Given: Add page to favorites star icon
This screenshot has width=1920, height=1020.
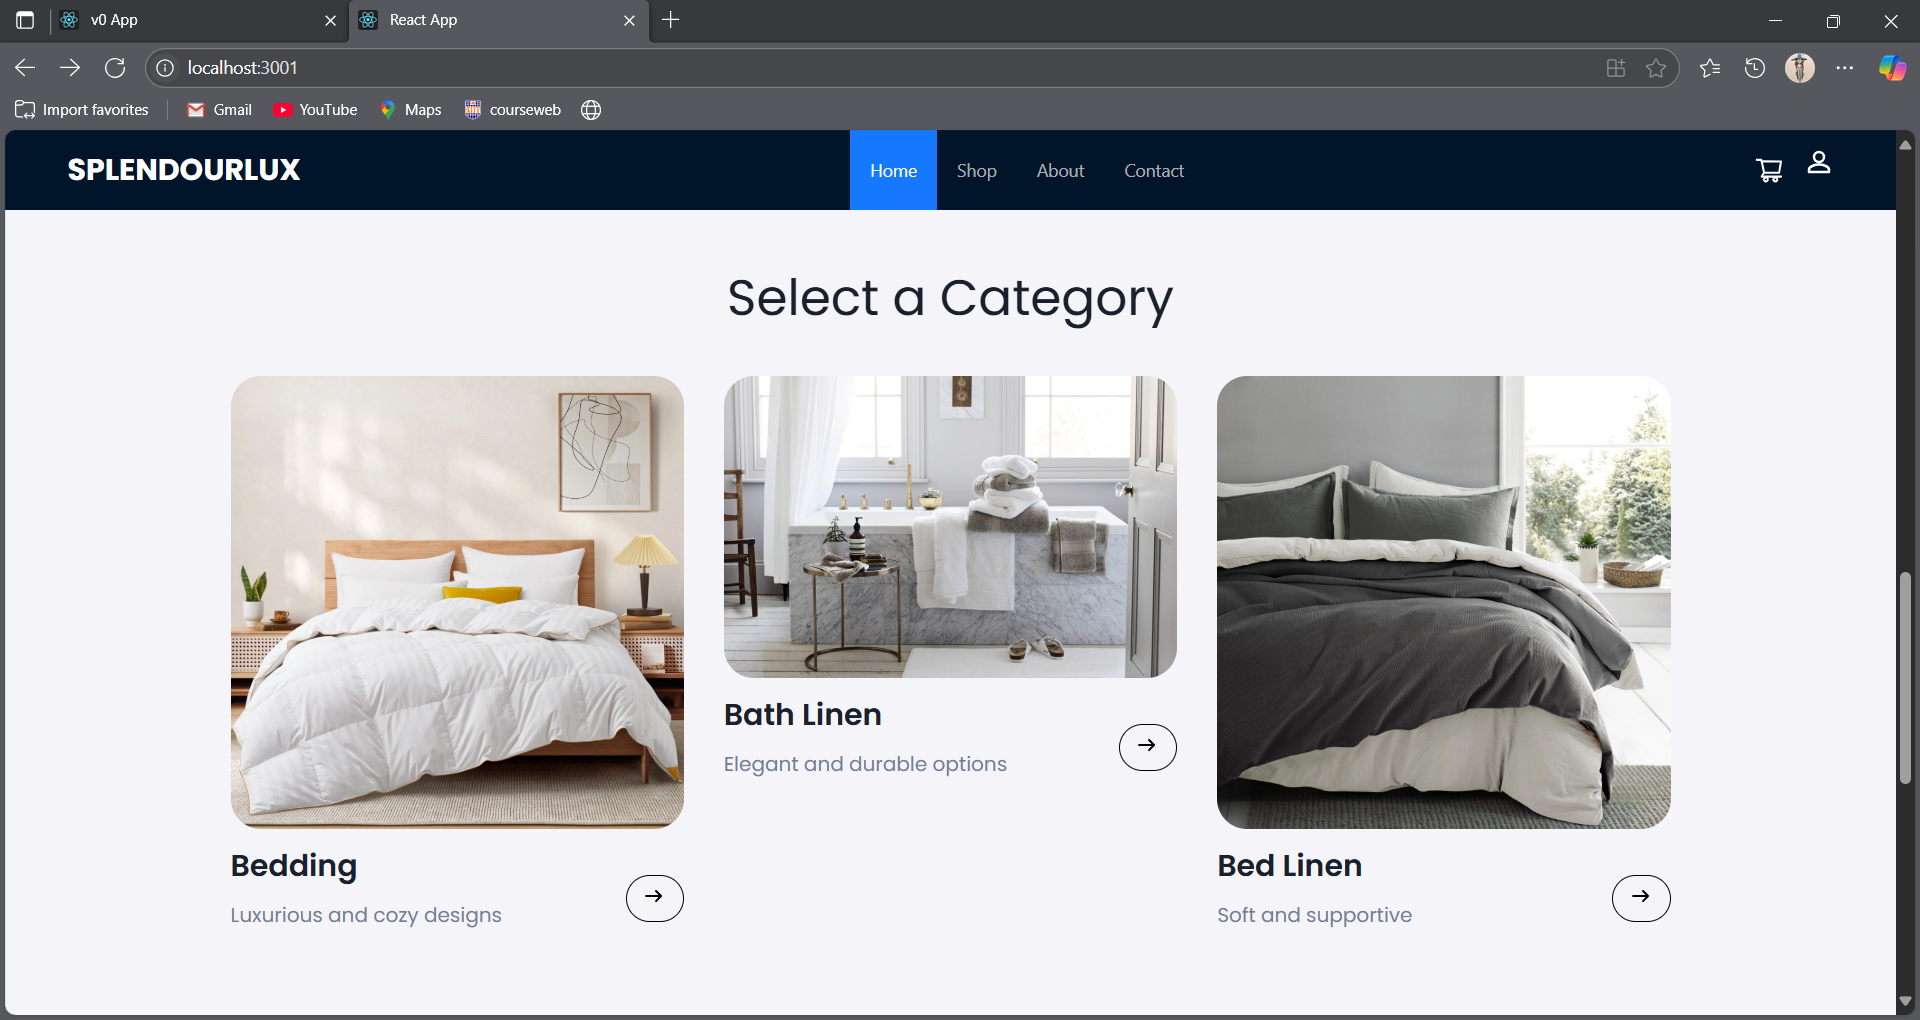Looking at the screenshot, I should click(1656, 68).
